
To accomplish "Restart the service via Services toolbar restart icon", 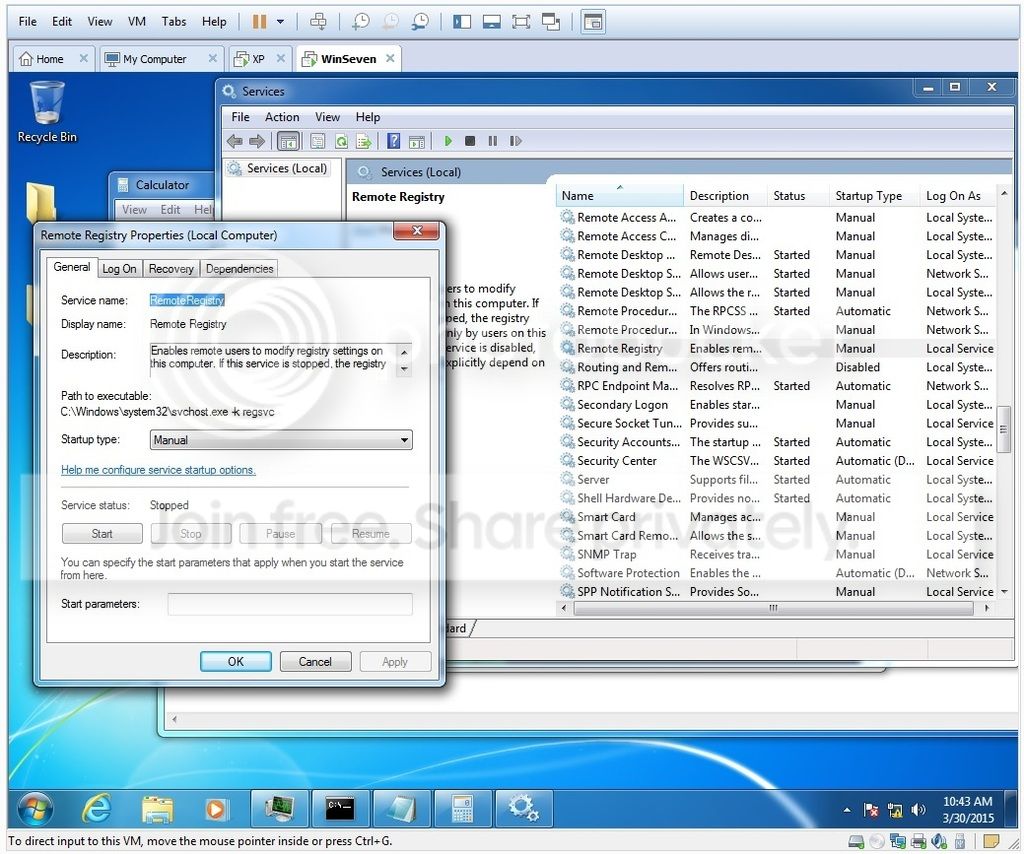I will click(515, 140).
